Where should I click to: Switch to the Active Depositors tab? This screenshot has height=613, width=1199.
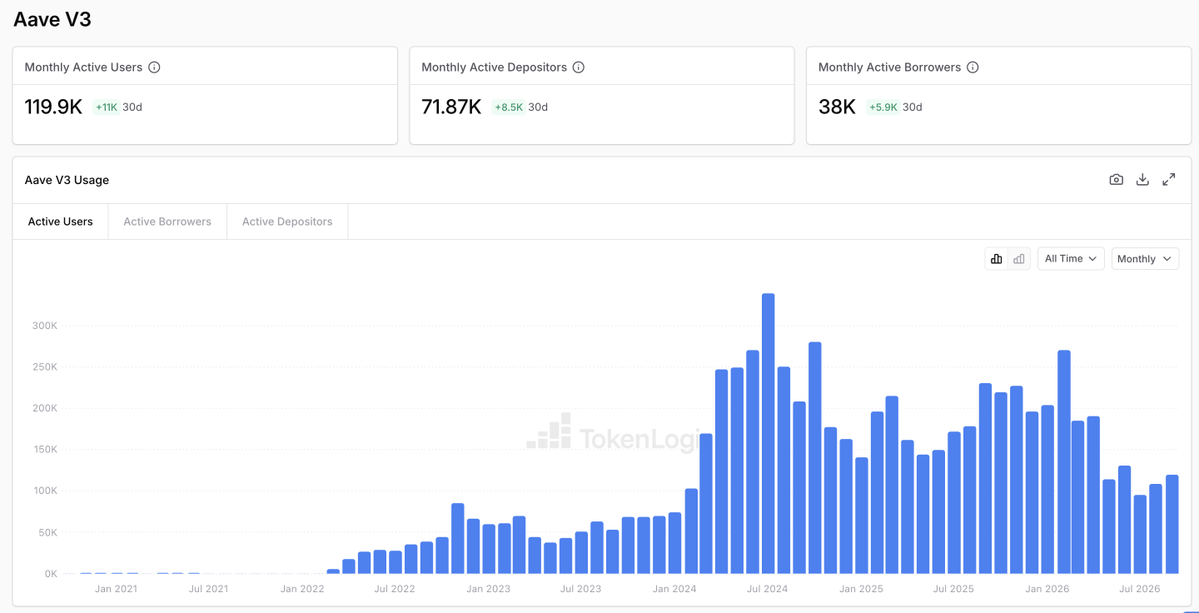(x=288, y=222)
